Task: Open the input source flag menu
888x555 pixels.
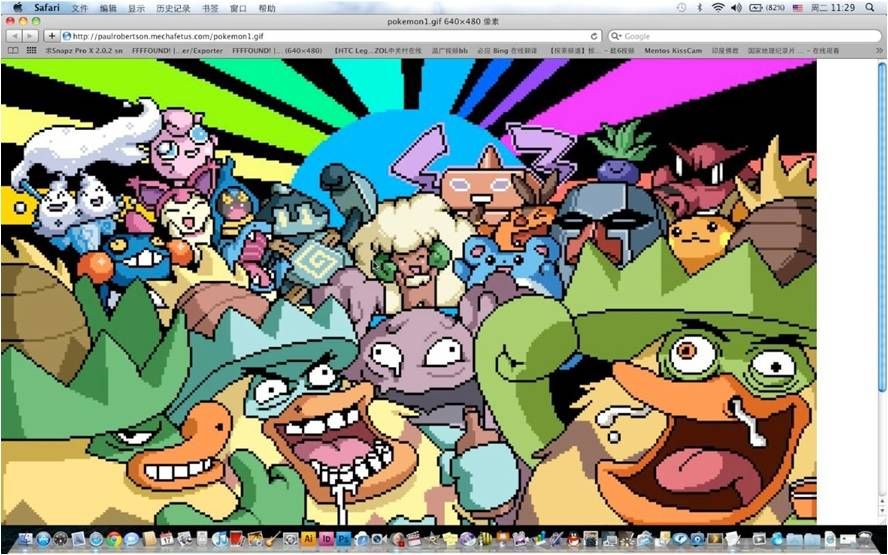Action: (797, 8)
